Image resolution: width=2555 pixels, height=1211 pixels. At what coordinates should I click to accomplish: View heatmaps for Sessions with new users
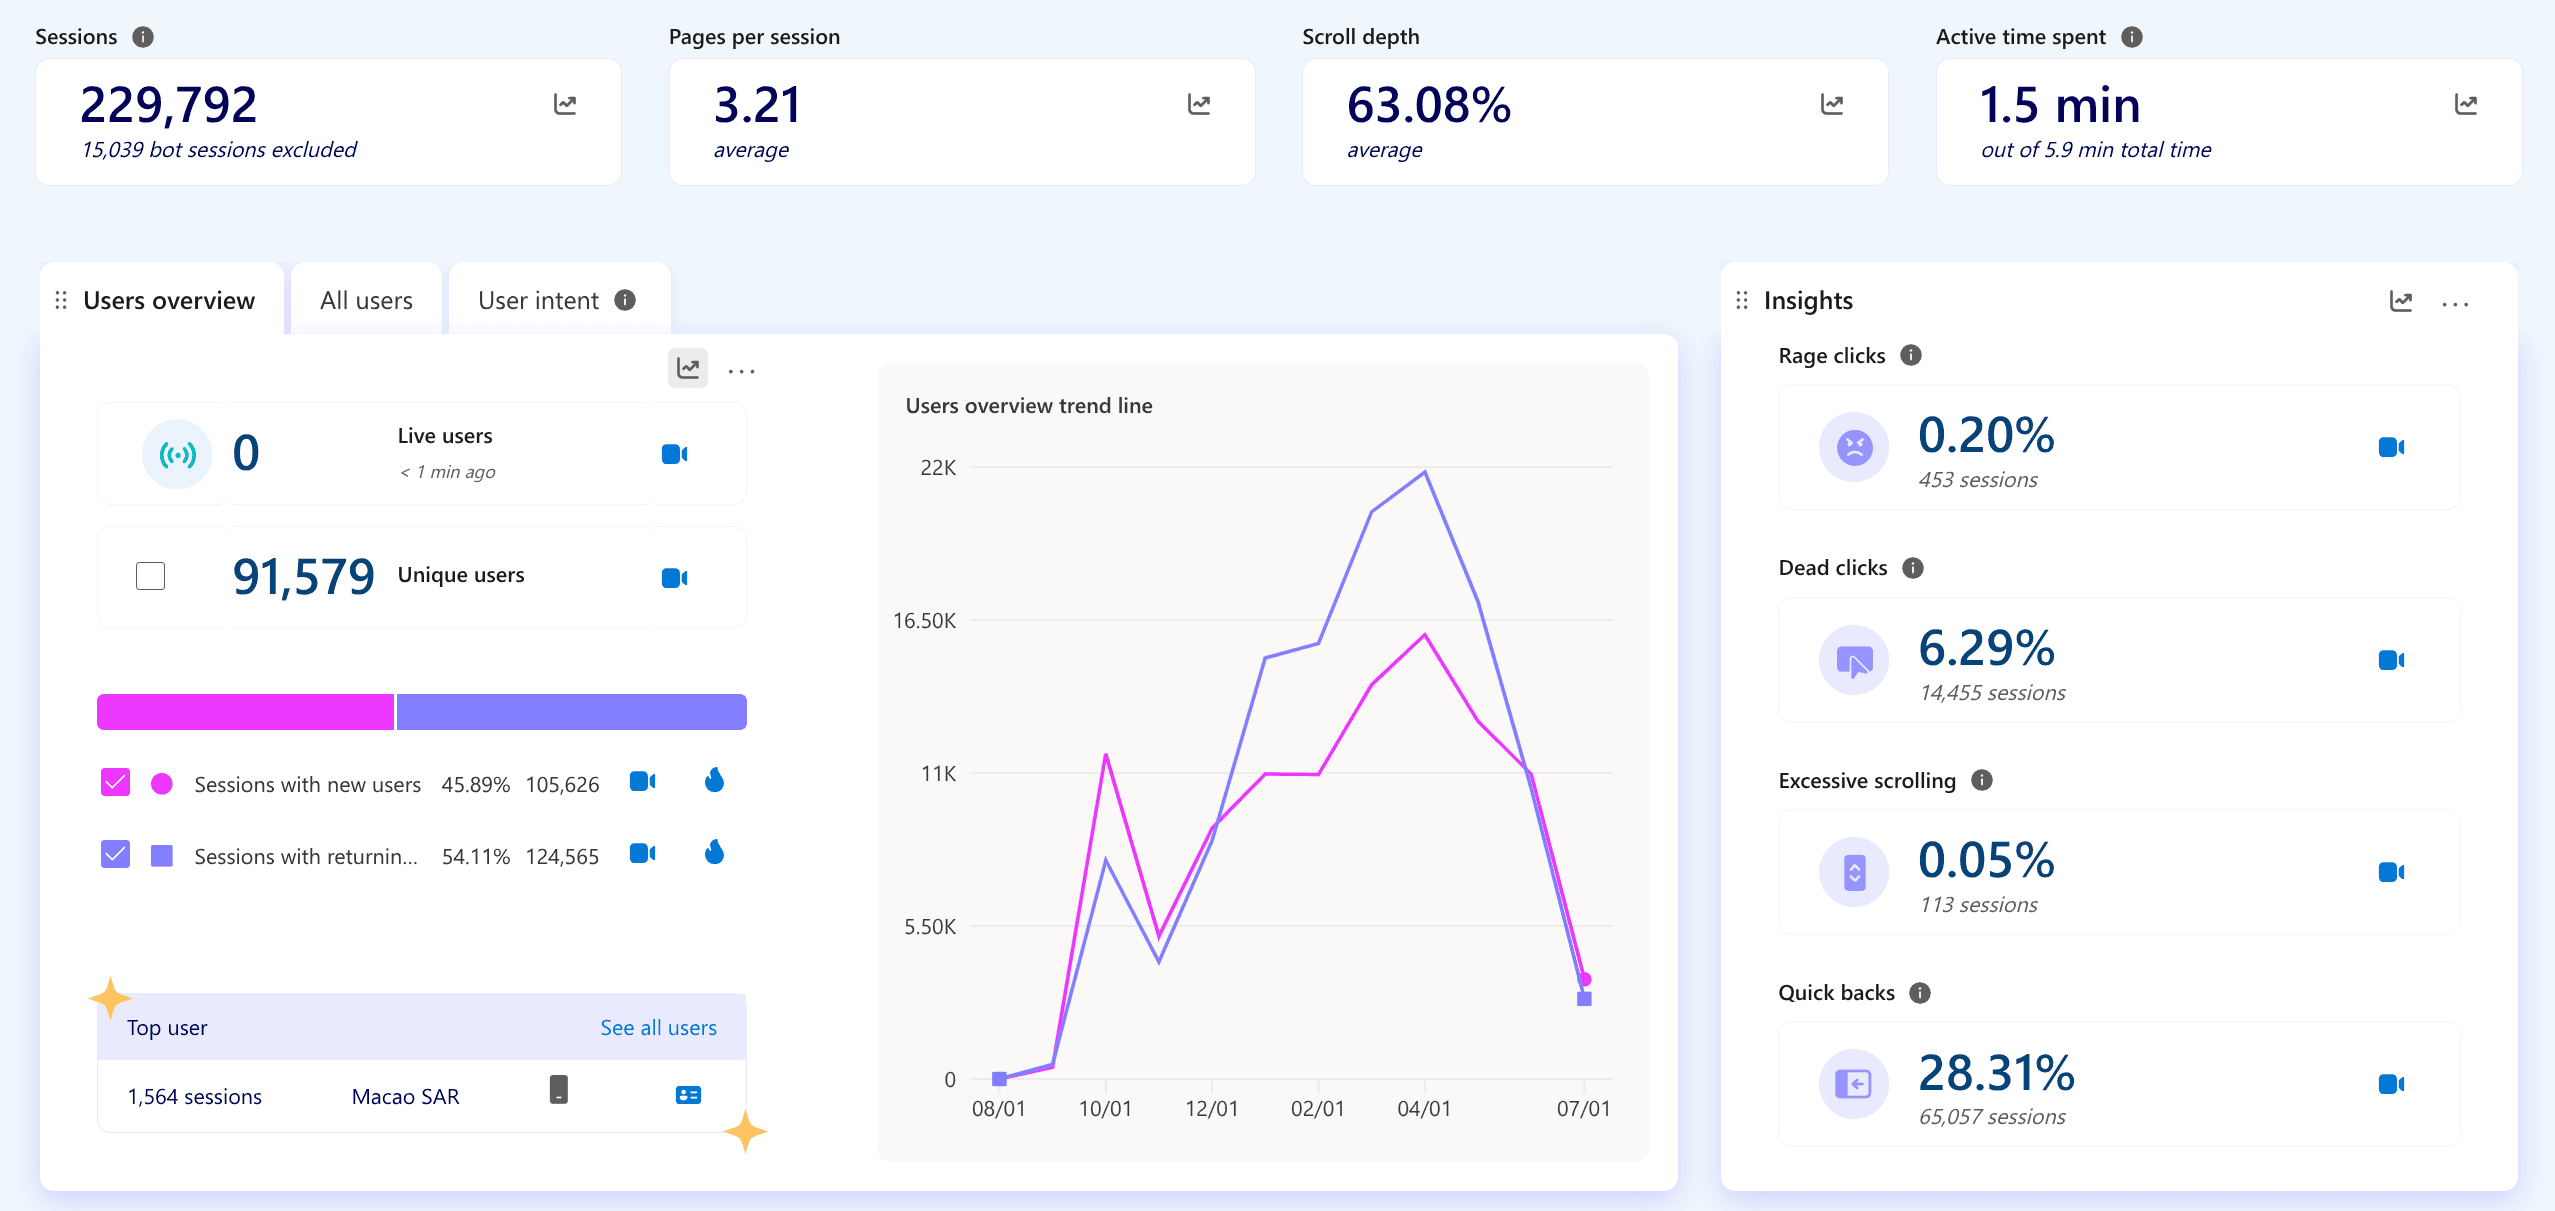[714, 780]
